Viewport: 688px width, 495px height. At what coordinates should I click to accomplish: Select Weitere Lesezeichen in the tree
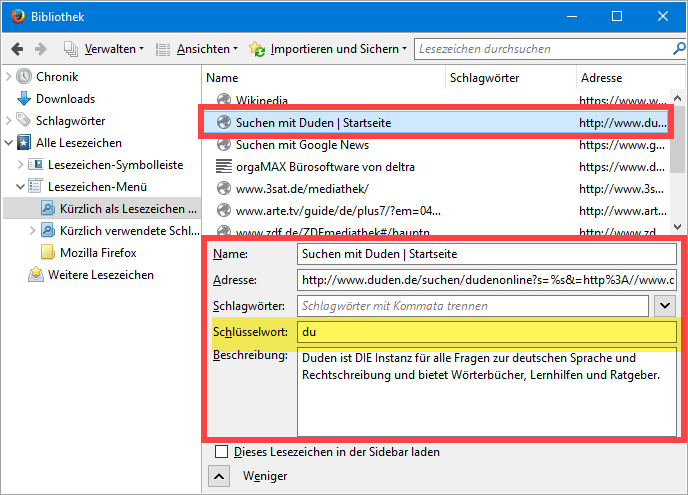(101, 275)
